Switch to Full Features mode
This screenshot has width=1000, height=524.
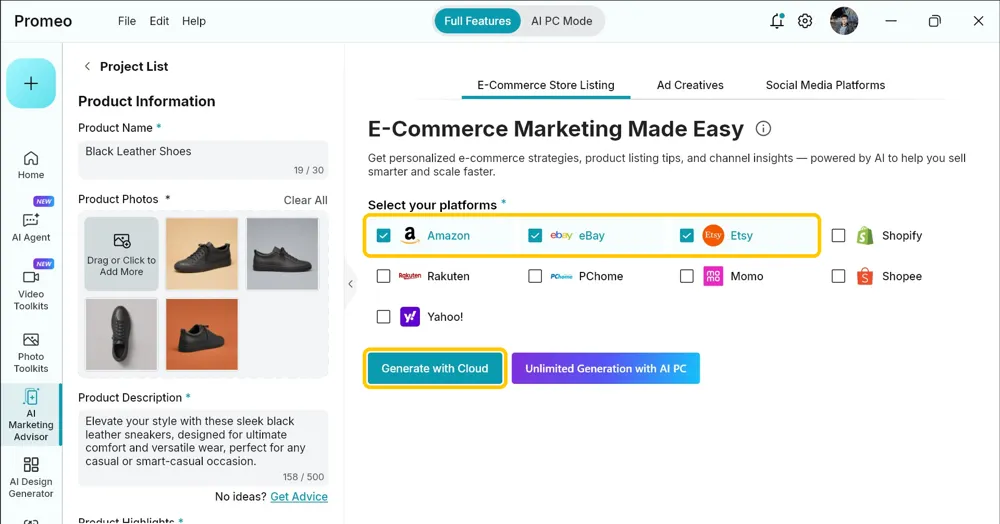click(x=478, y=21)
